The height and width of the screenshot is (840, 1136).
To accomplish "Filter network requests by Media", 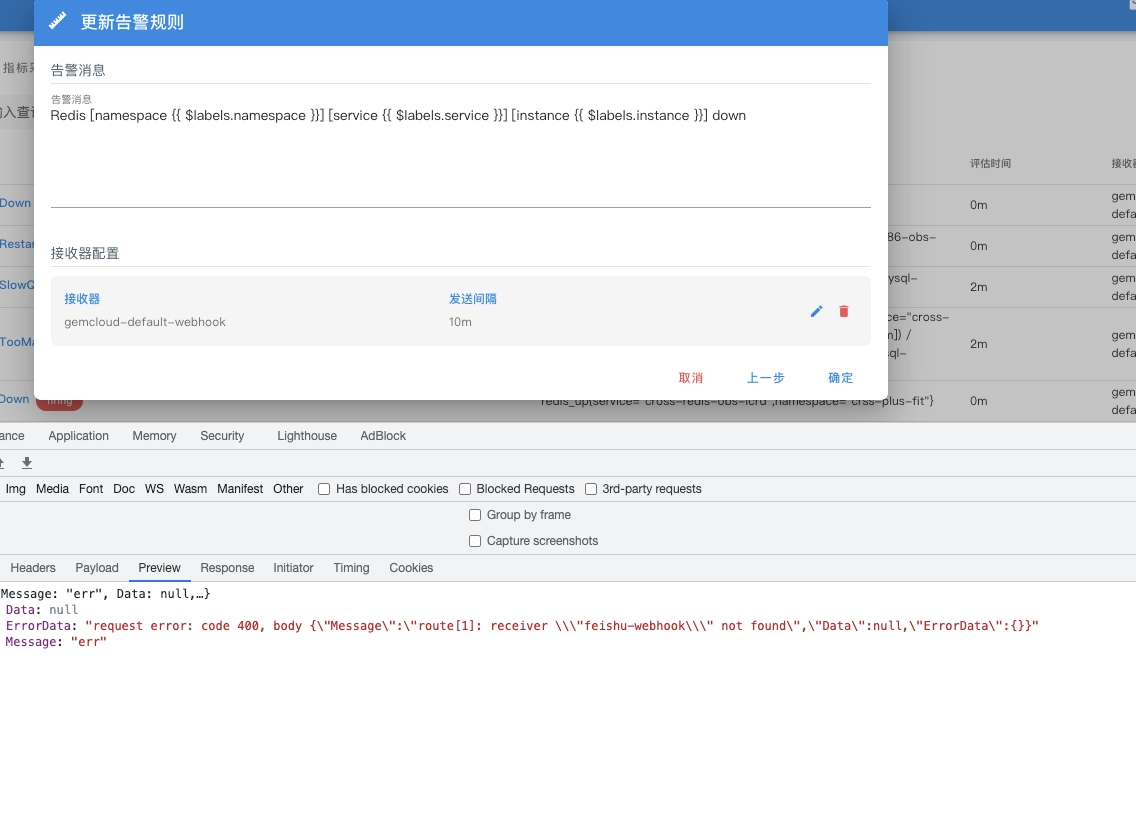I will (52, 489).
